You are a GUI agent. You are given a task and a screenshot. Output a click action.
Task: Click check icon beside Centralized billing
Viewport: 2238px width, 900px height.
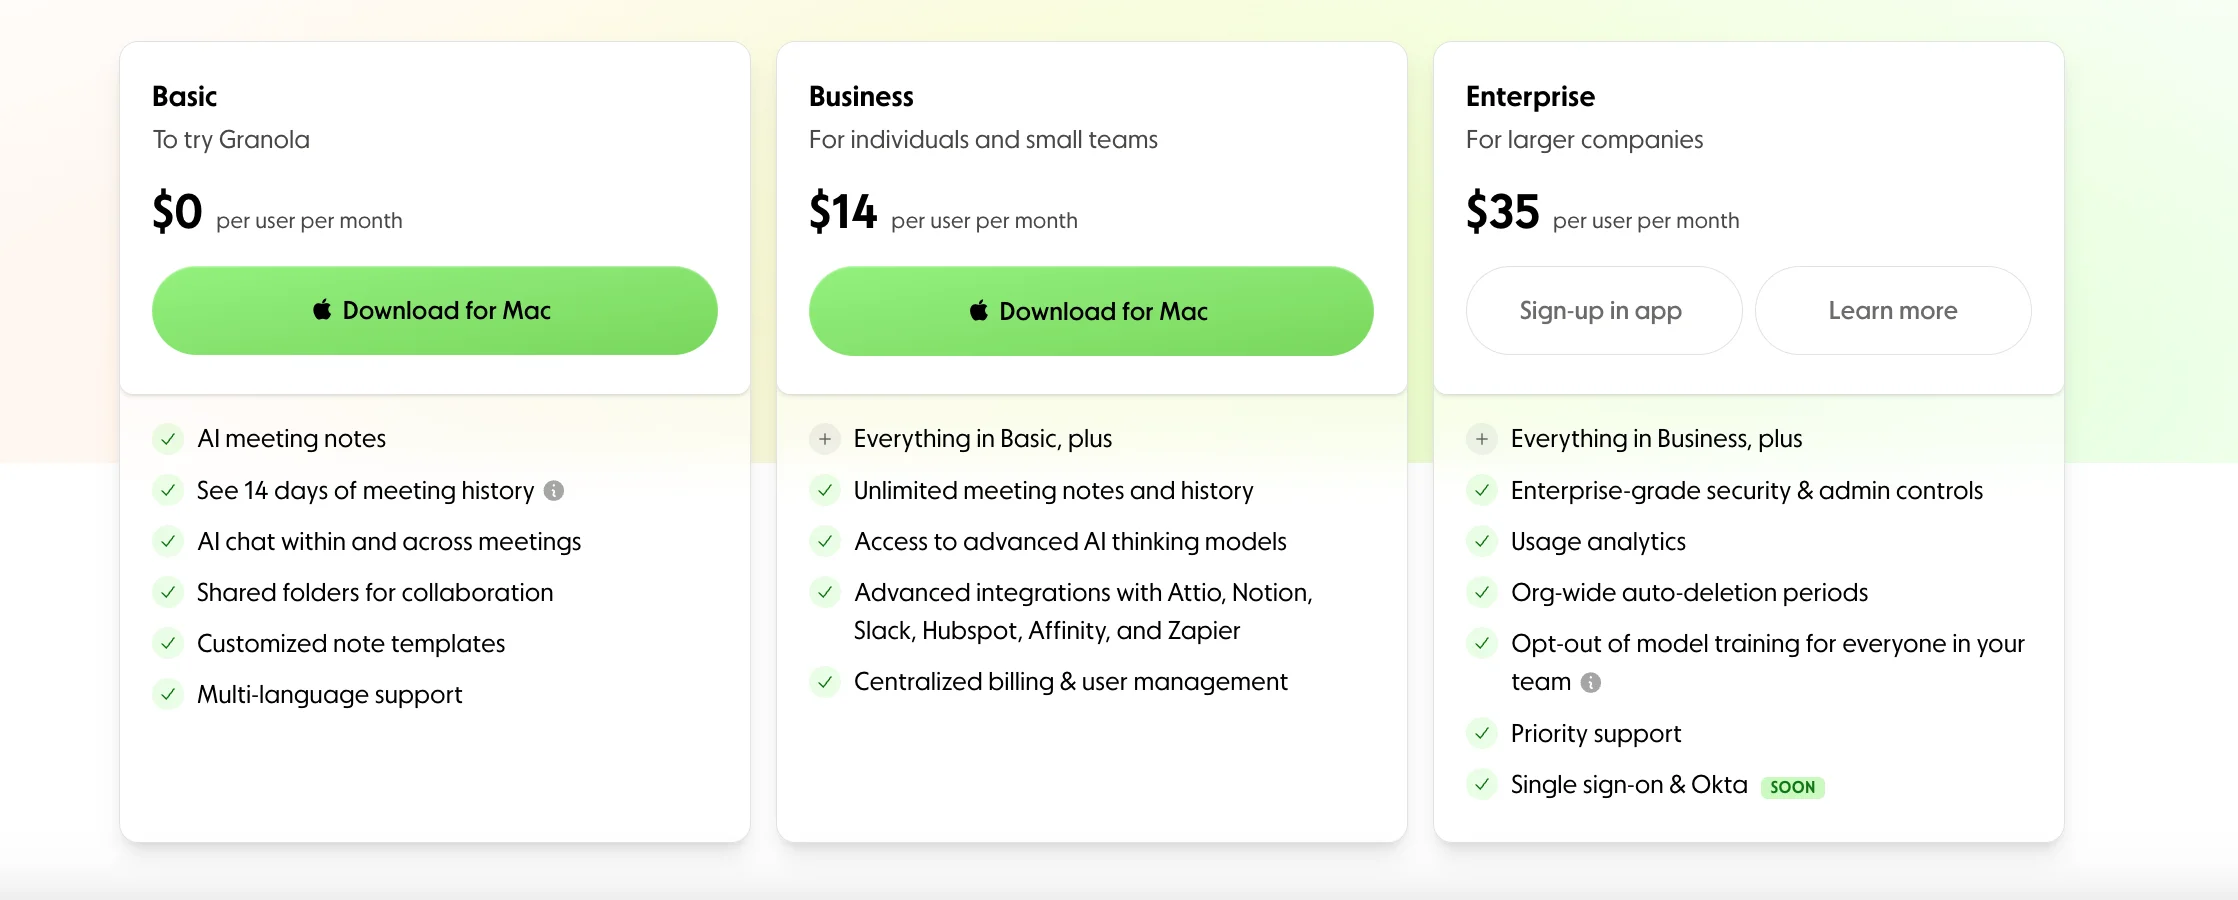point(825,682)
